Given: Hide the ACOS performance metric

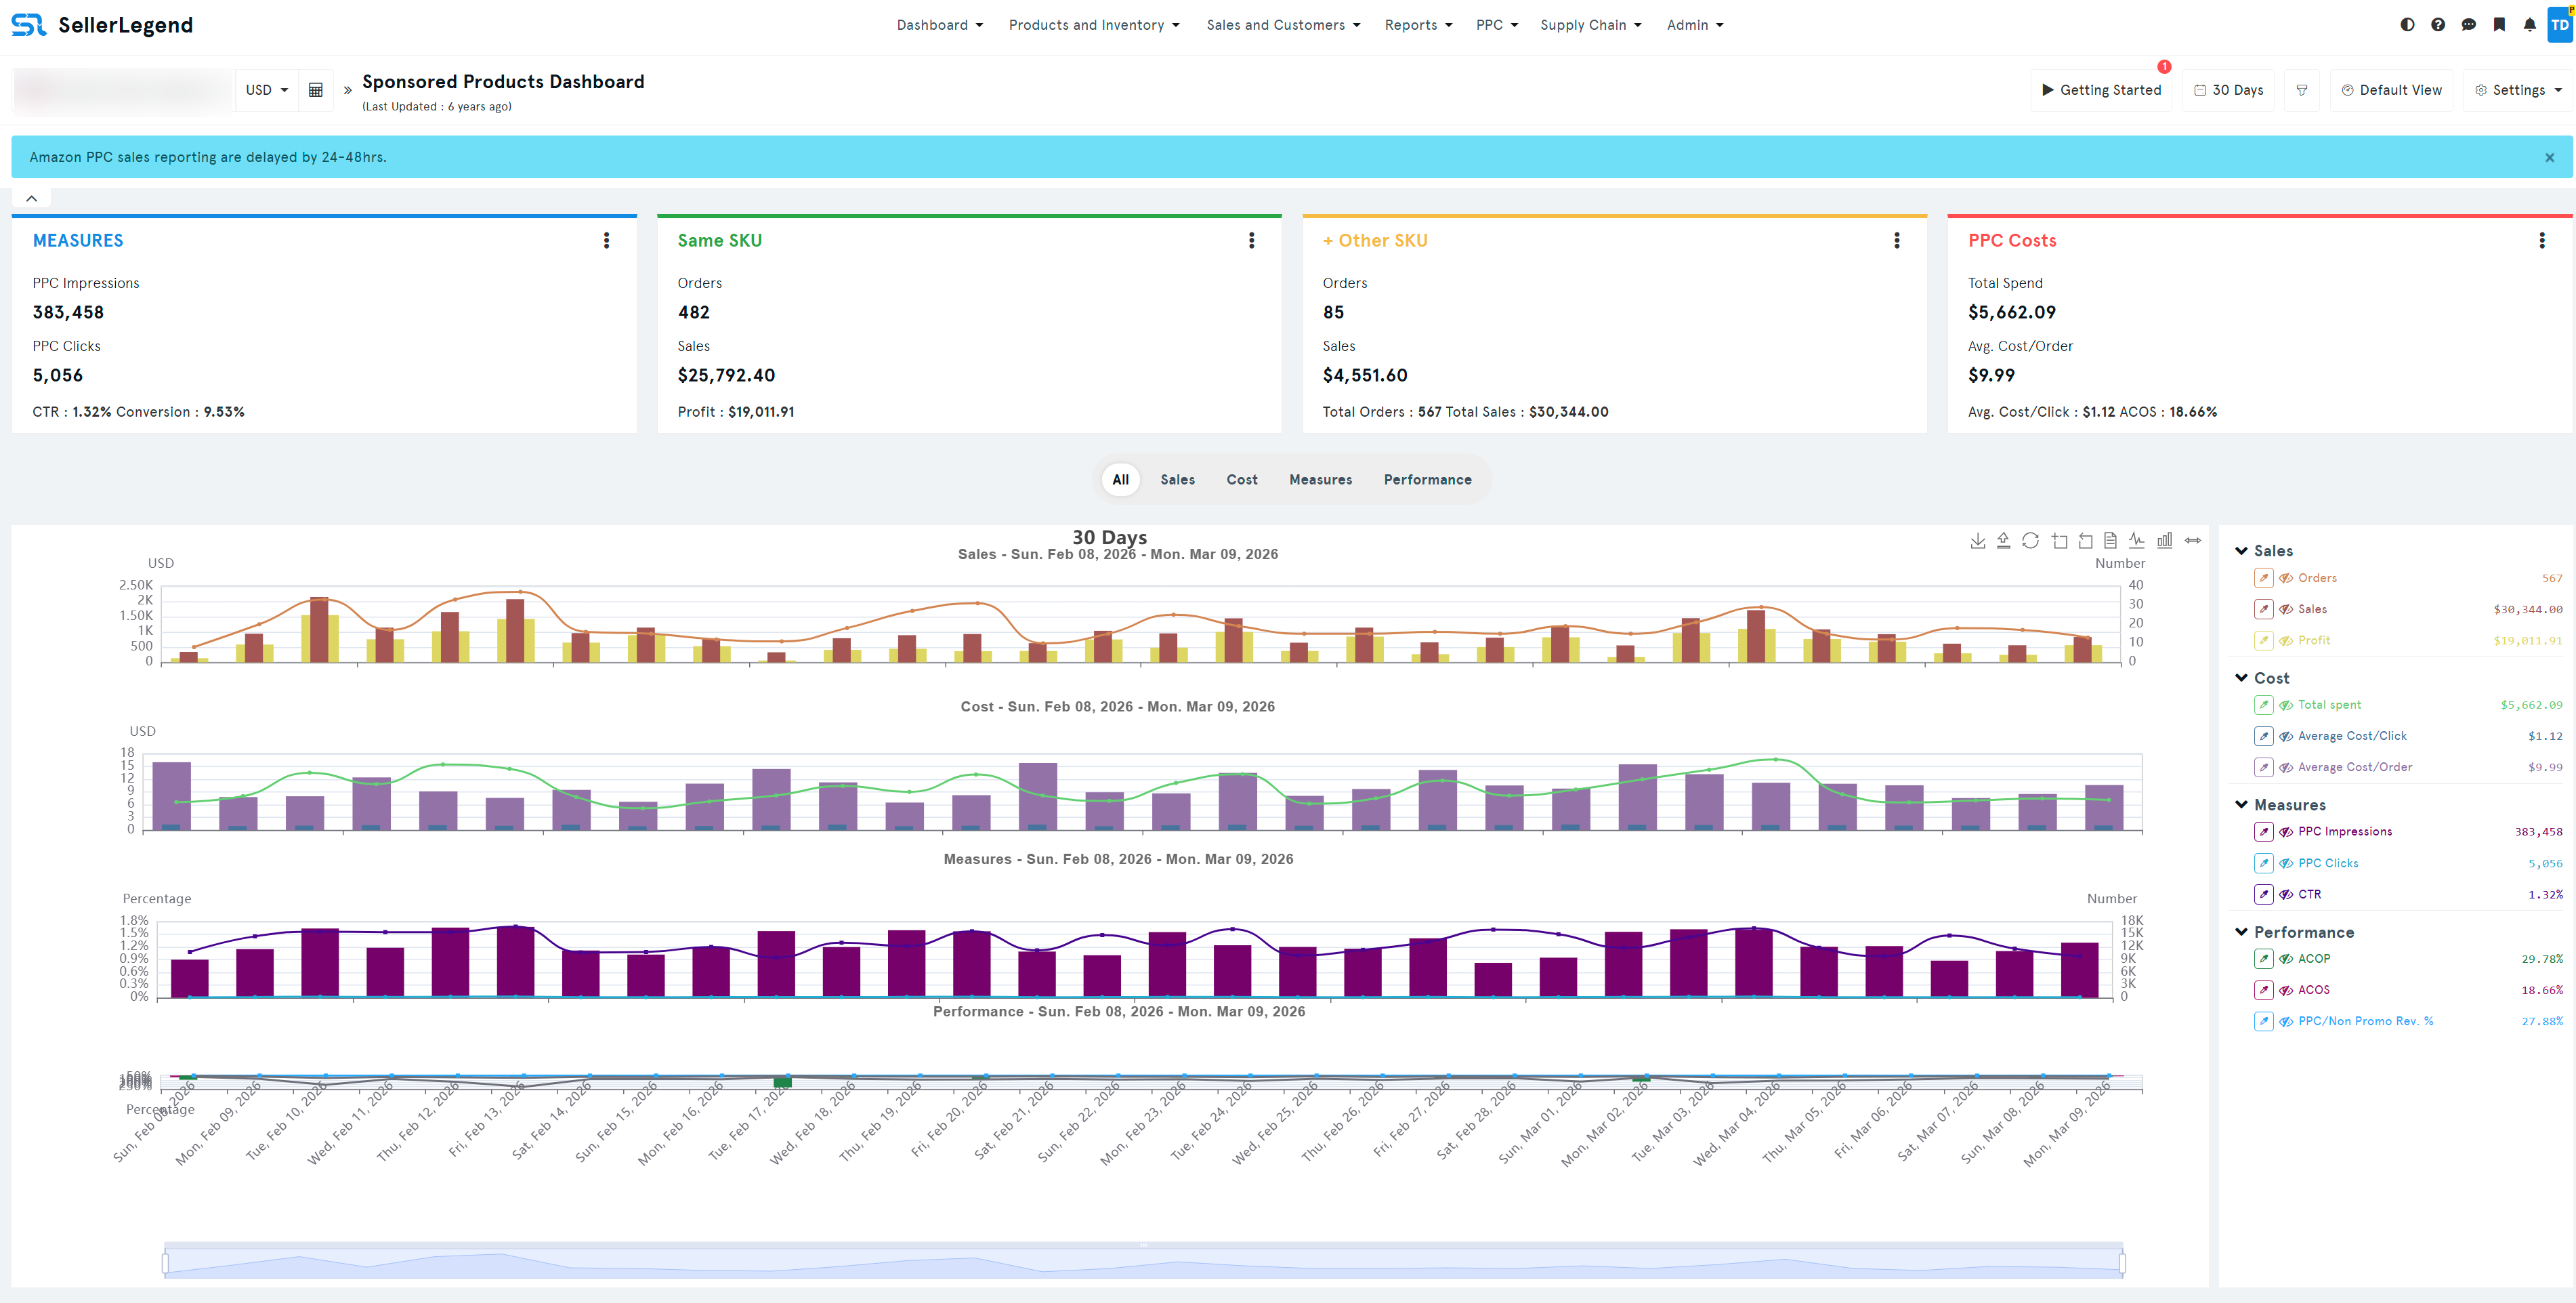Looking at the screenshot, I should tap(2286, 990).
